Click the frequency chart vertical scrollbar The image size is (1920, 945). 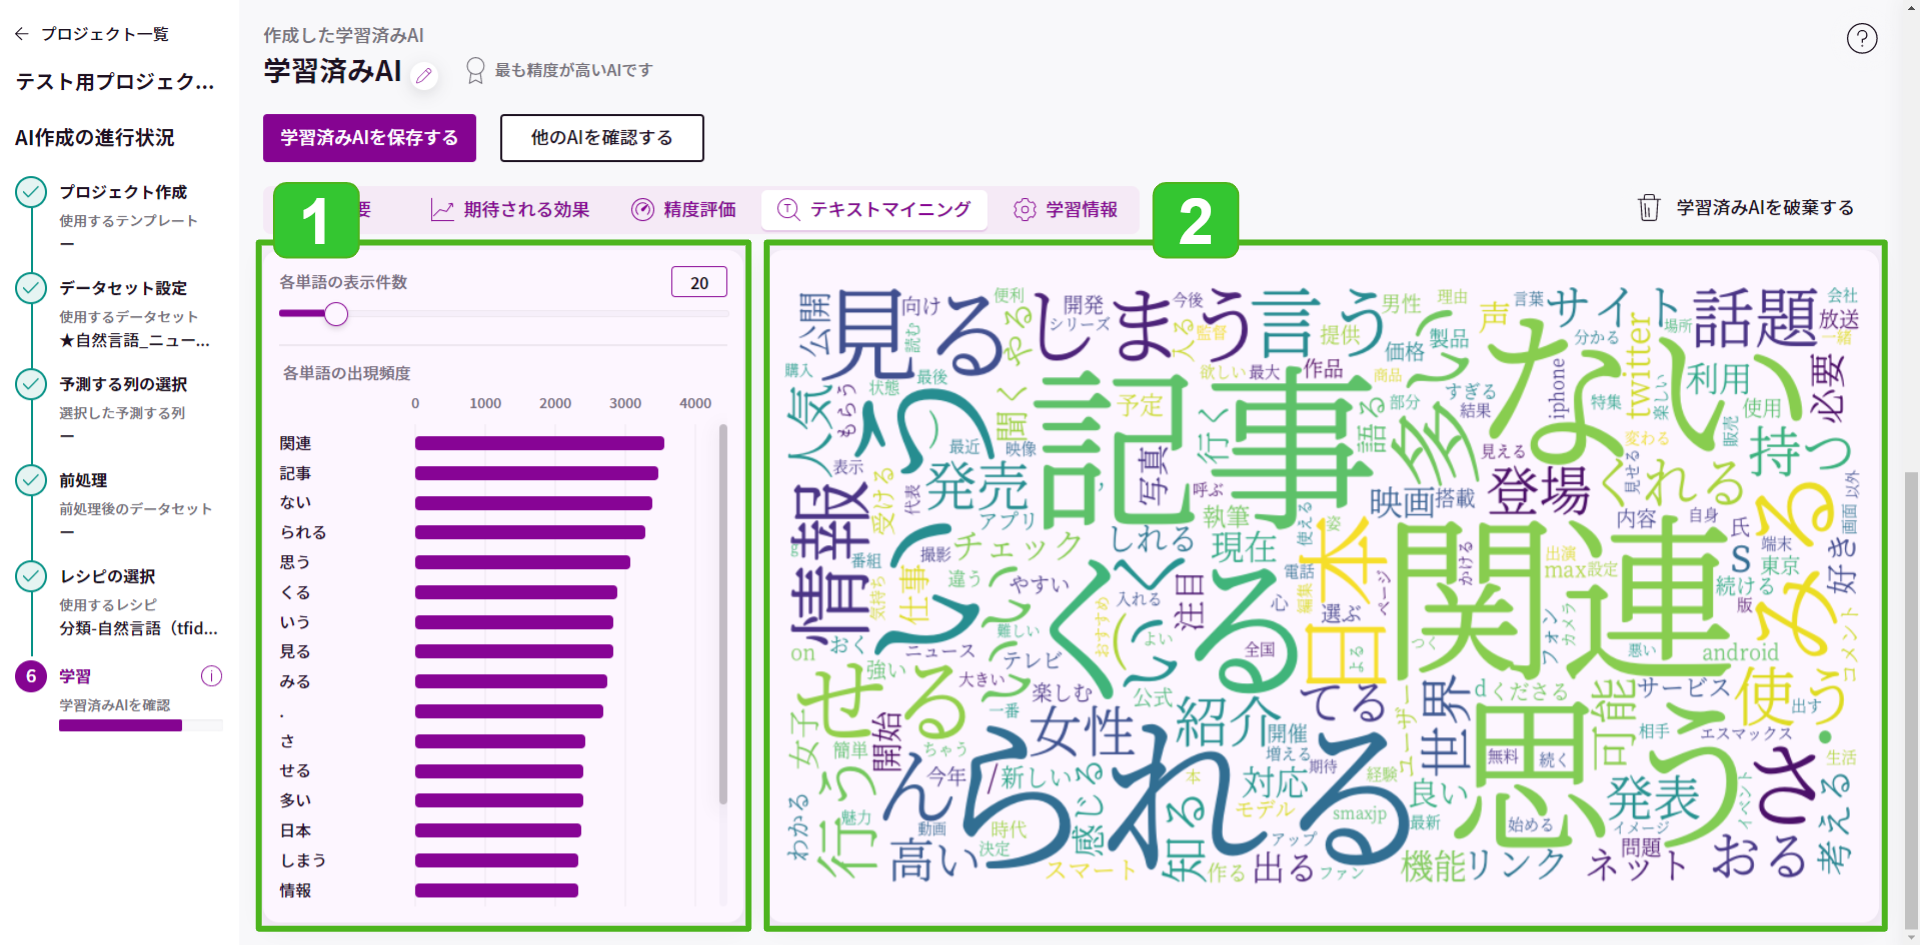pos(723,614)
